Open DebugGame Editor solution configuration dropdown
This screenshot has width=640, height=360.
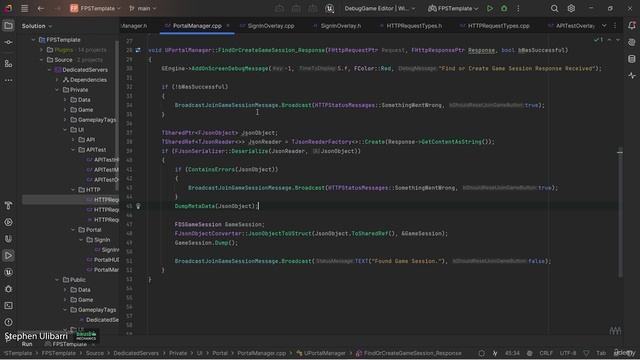tap(380, 8)
